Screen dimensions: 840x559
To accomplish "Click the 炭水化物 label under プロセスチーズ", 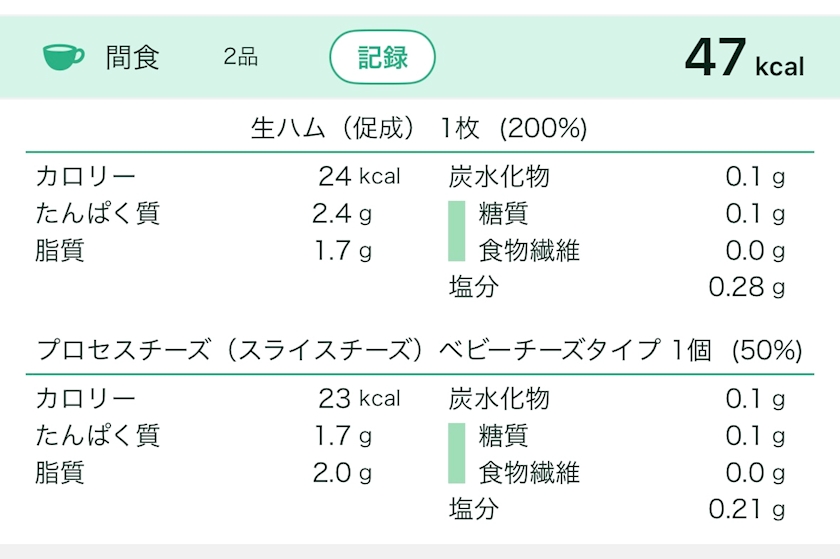I will pyautogui.click(x=500, y=399).
